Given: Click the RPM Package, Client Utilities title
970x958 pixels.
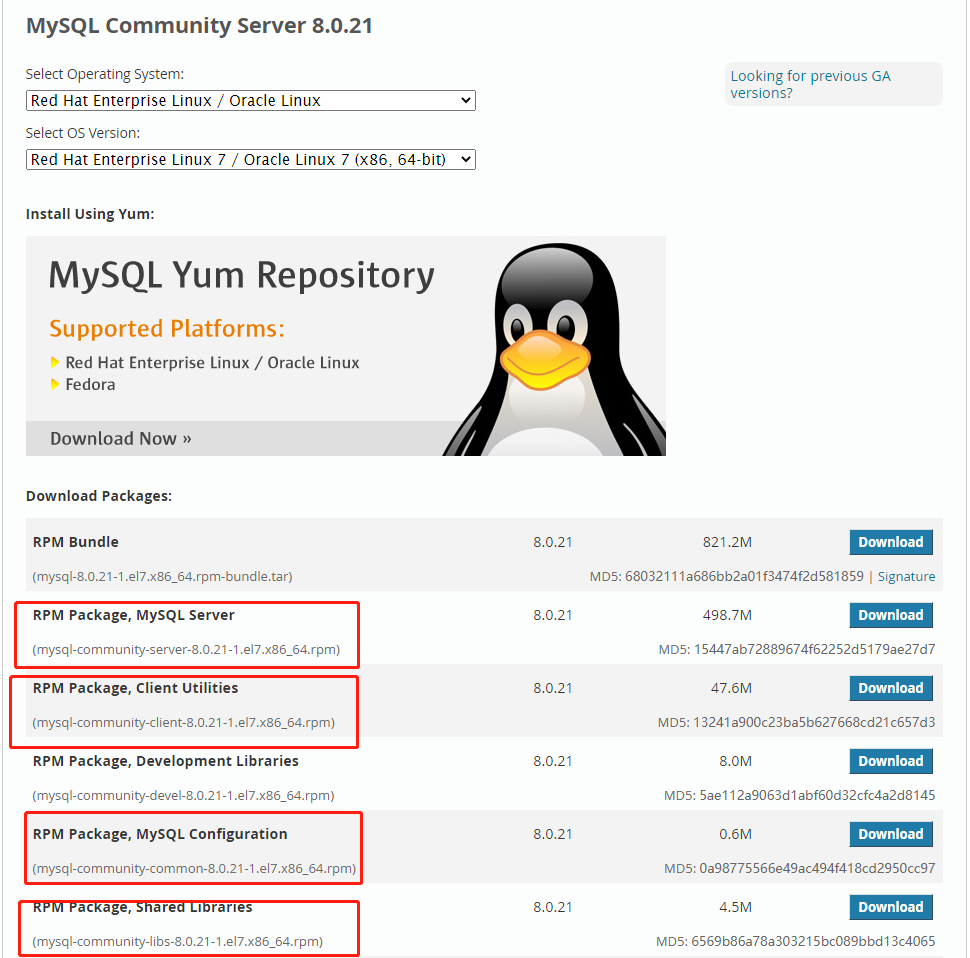Looking at the screenshot, I should tap(135, 688).
